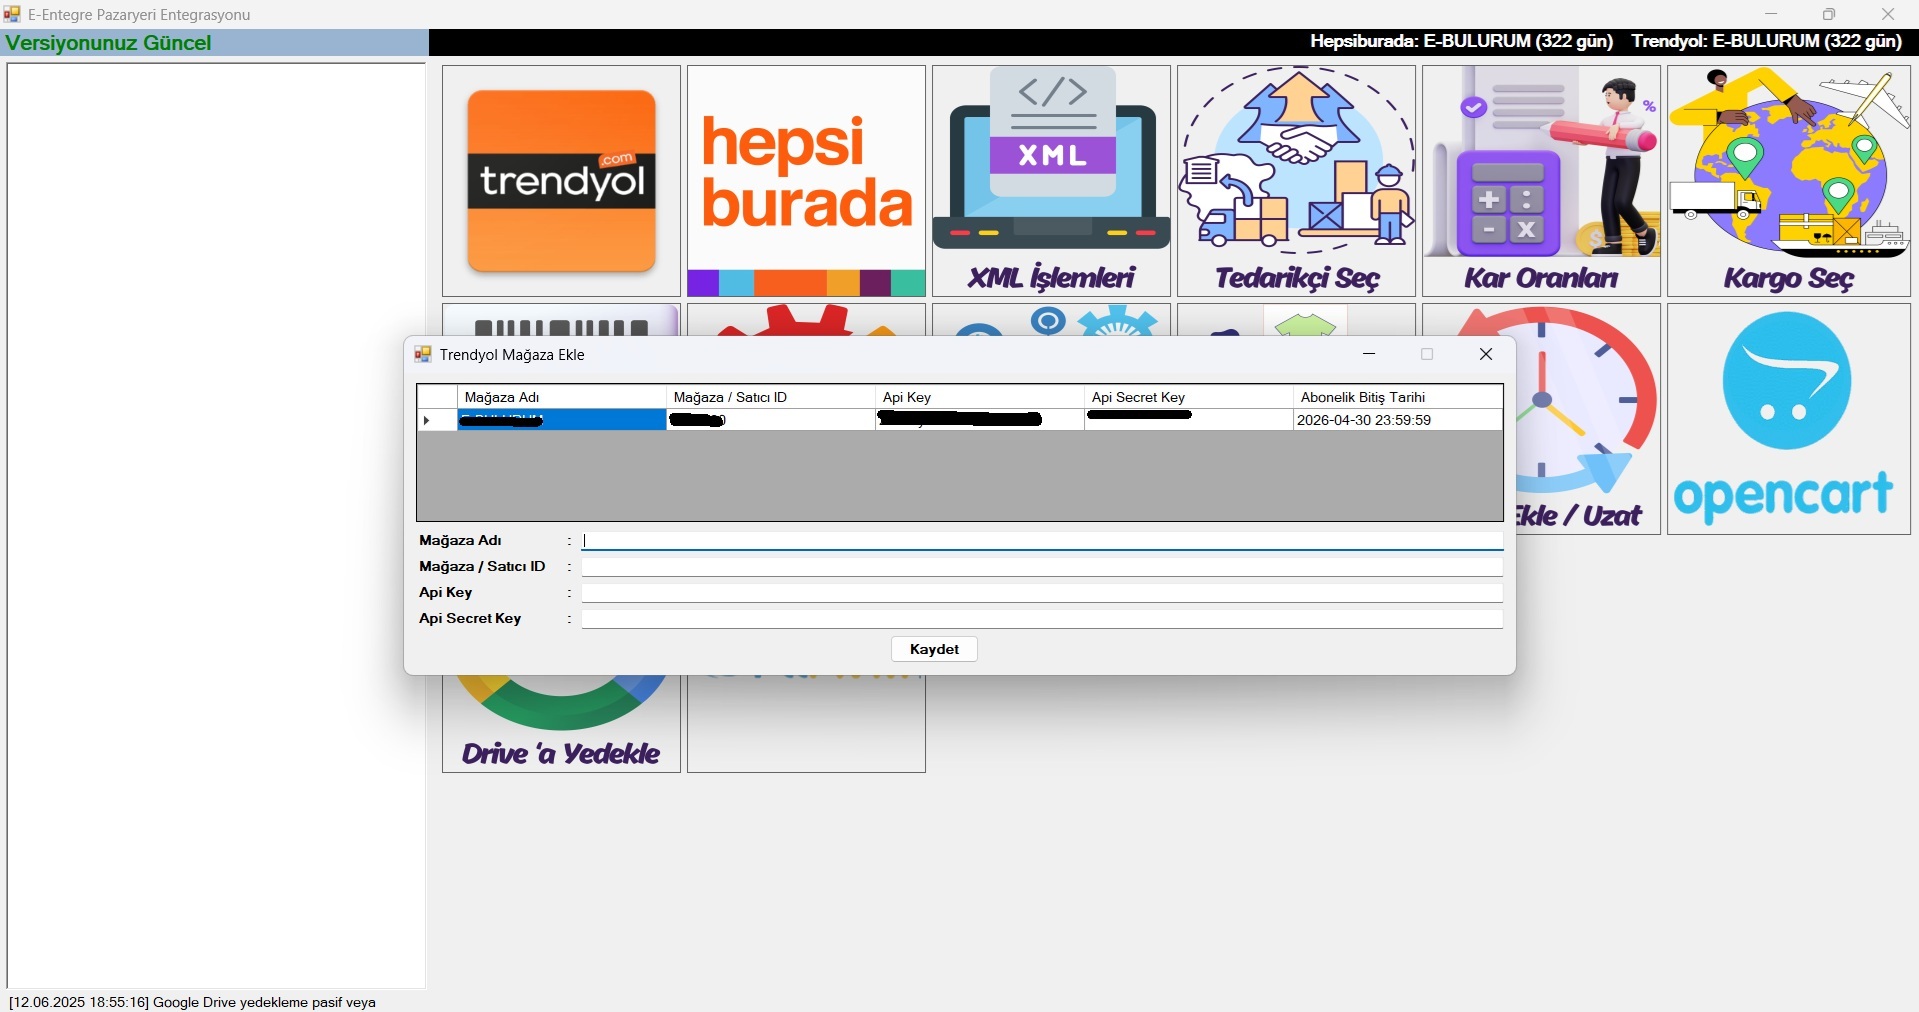The width and height of the screenshot is (1919, 1012).
Task: Click the Versiyonunuz Güncel label
Action: (108, 43)
